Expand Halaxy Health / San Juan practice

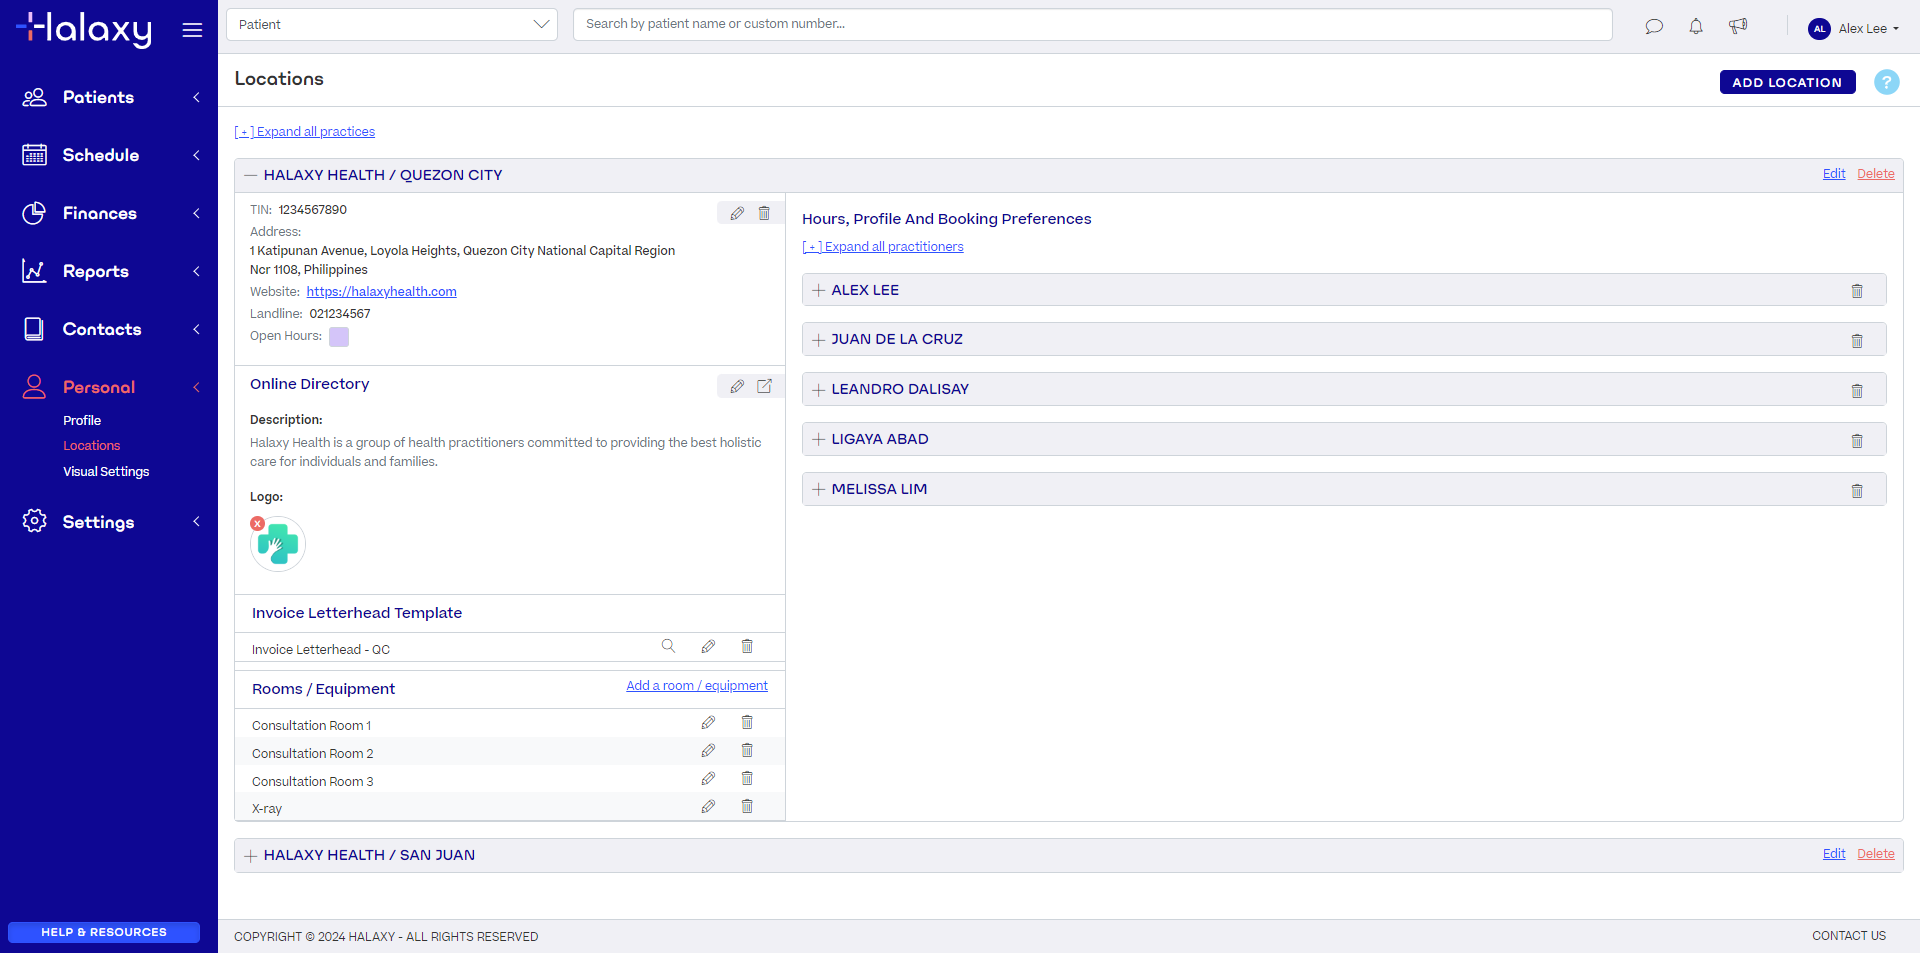click(x=251, y=856)
